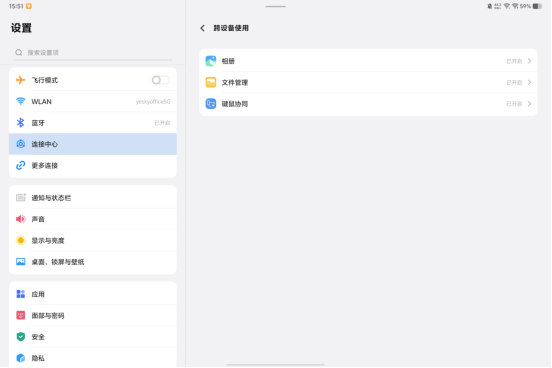Click the 已开启 status for 相册
The height and width of the screenshot is (368, 552).
pyautogui.click(x=514, y=61)
